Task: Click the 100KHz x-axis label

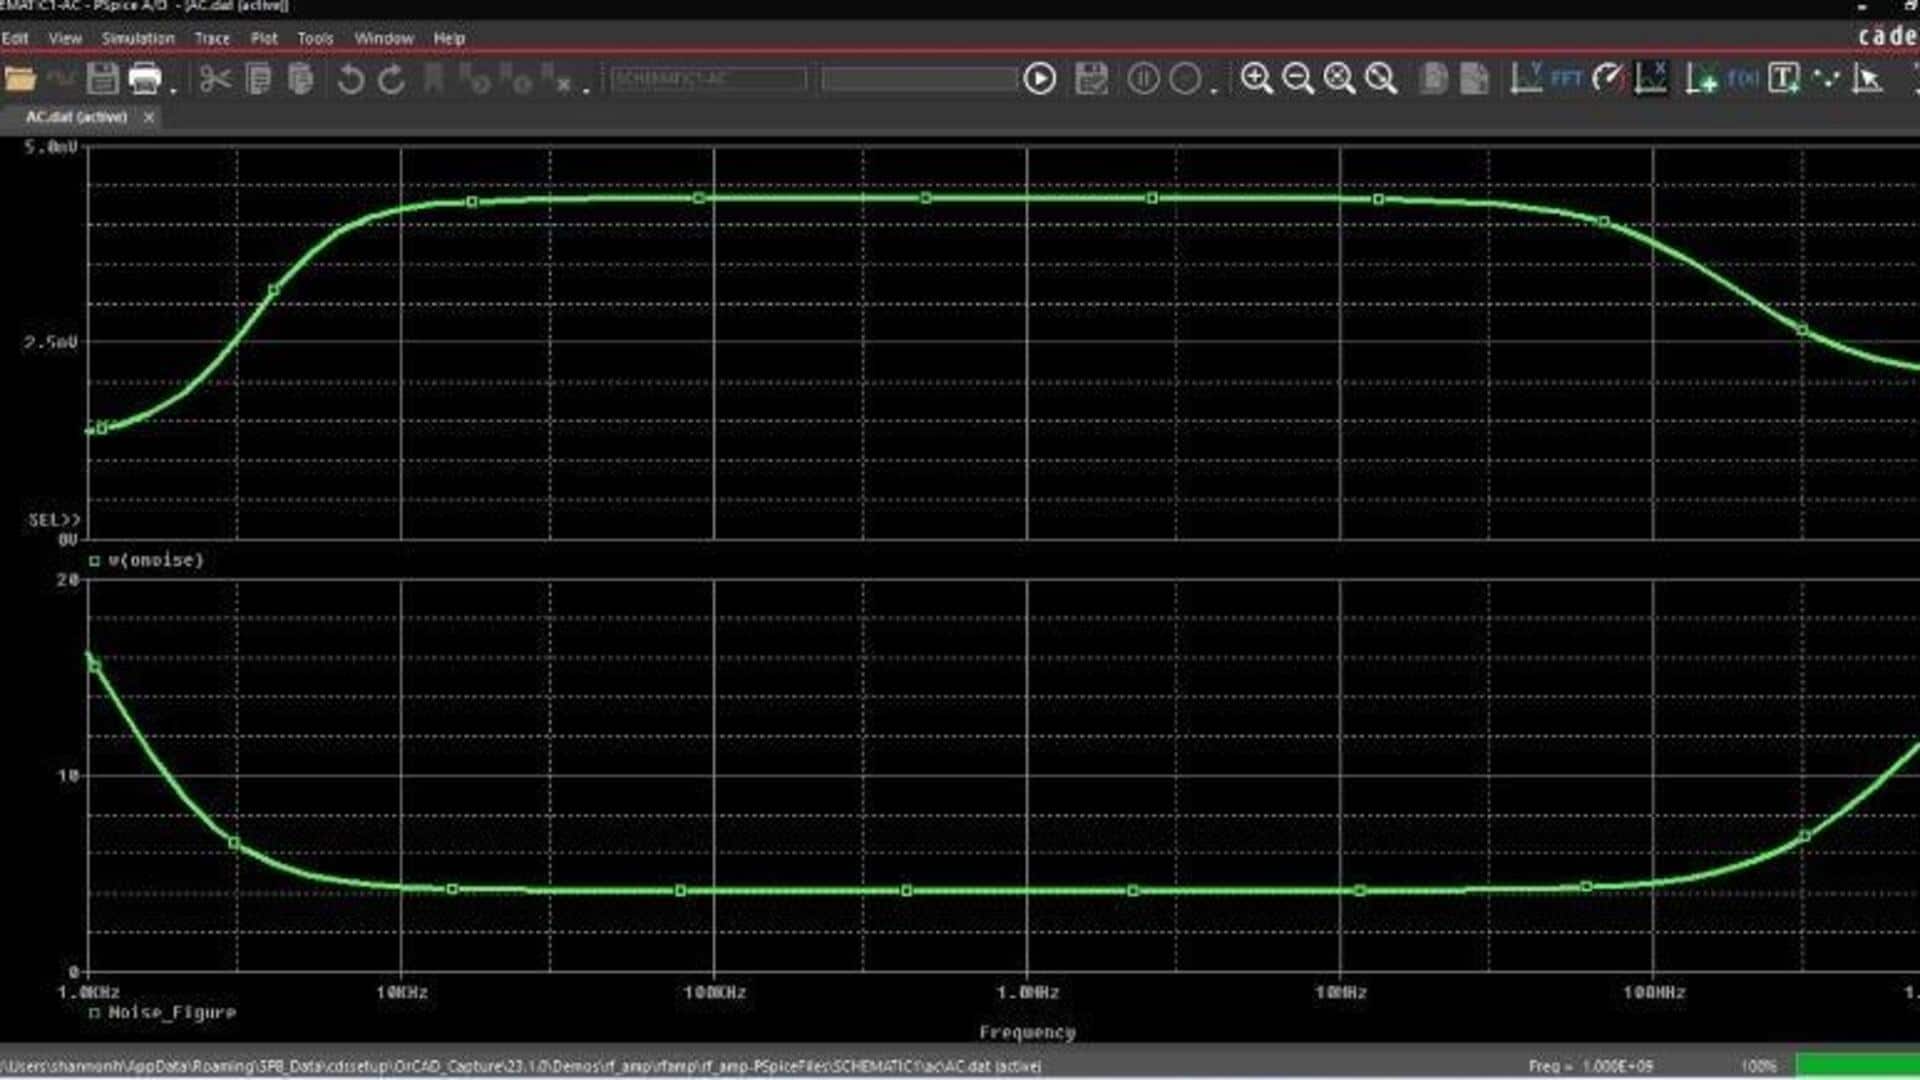Action: 714,993
